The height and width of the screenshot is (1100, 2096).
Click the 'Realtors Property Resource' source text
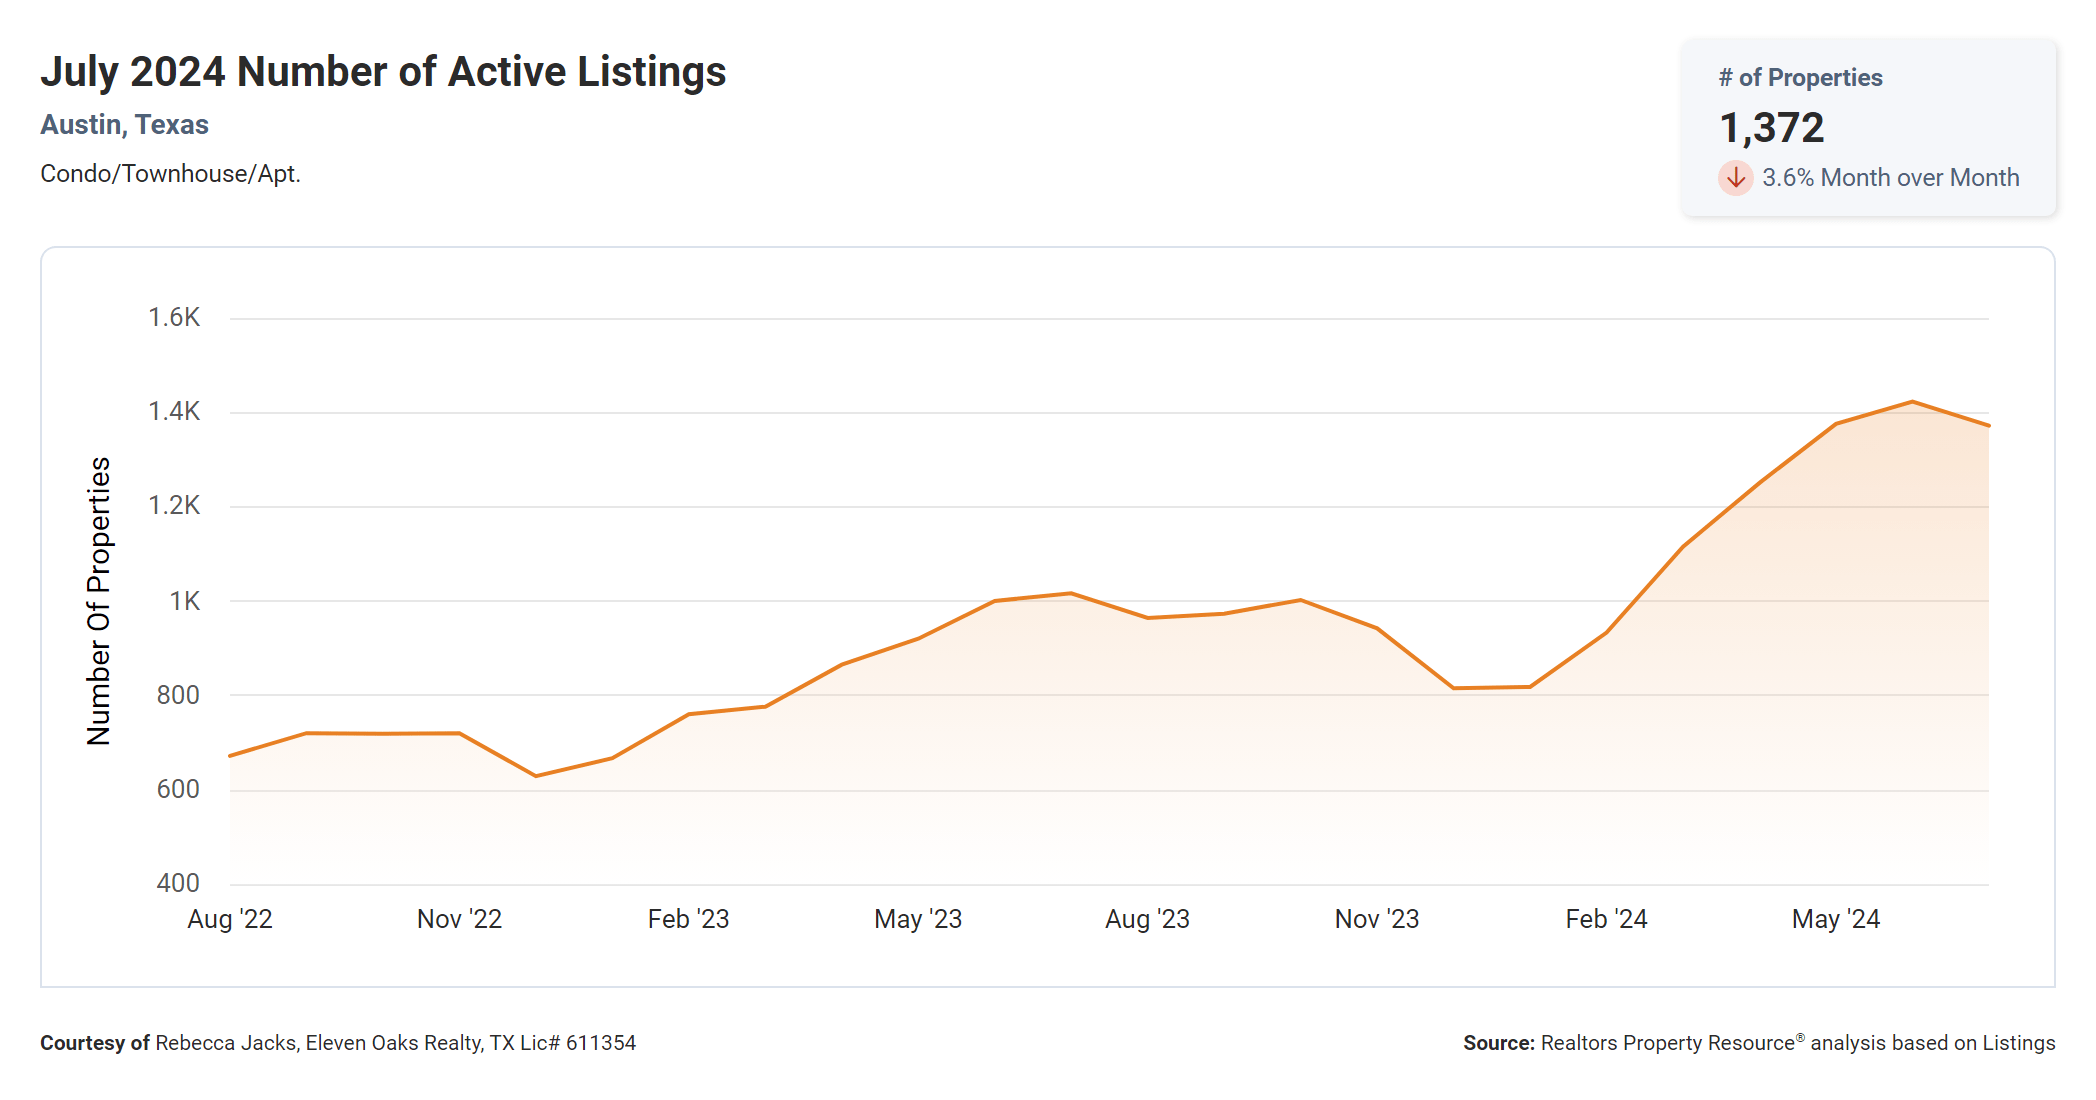click(x=1667, y=1043)
